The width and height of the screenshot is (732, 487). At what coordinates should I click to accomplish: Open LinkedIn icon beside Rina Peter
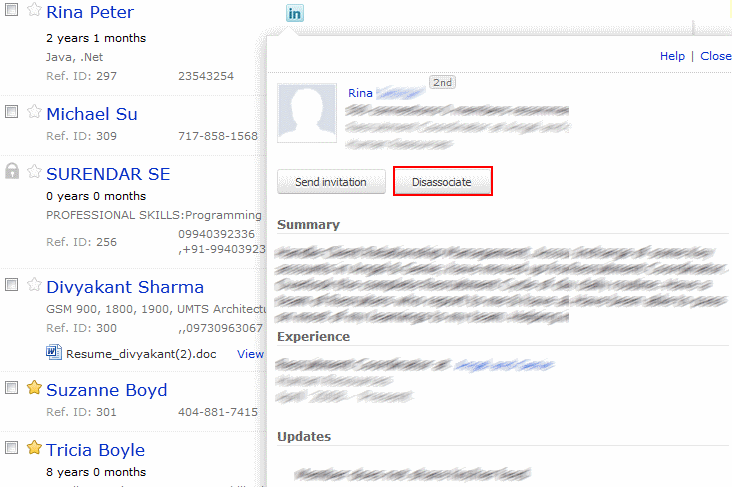pos(295,13)
